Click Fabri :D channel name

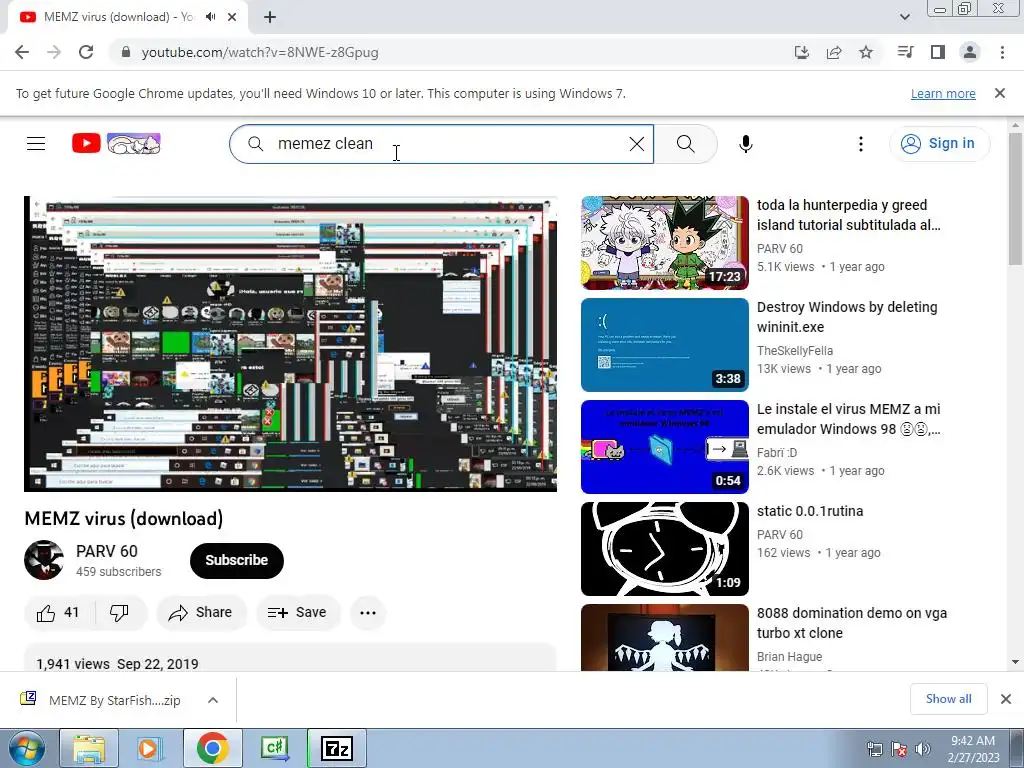777,453
